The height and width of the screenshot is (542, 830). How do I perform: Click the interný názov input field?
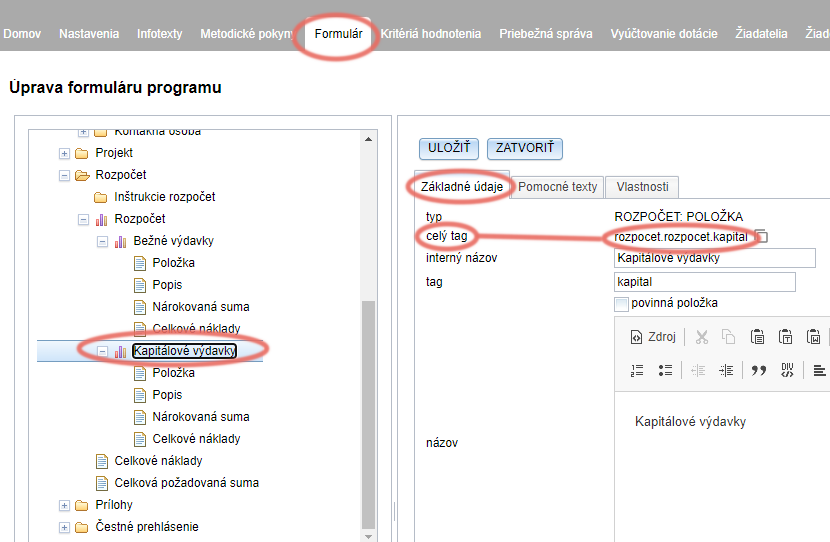coord(715,258)
